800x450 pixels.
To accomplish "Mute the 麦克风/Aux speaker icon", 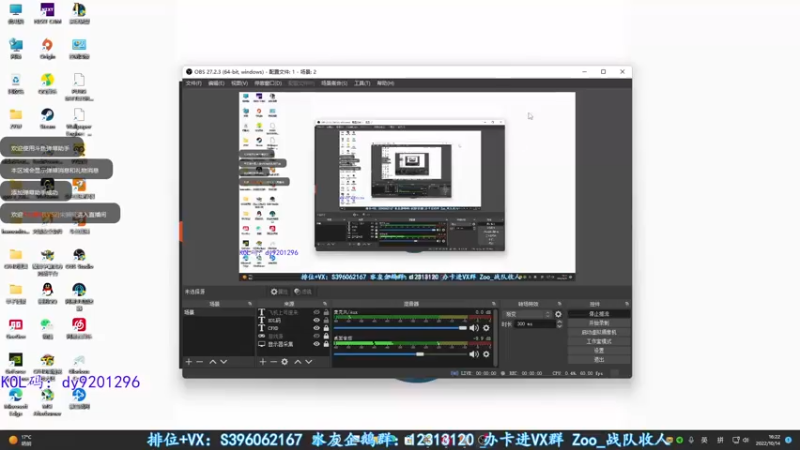I will 474,328.
